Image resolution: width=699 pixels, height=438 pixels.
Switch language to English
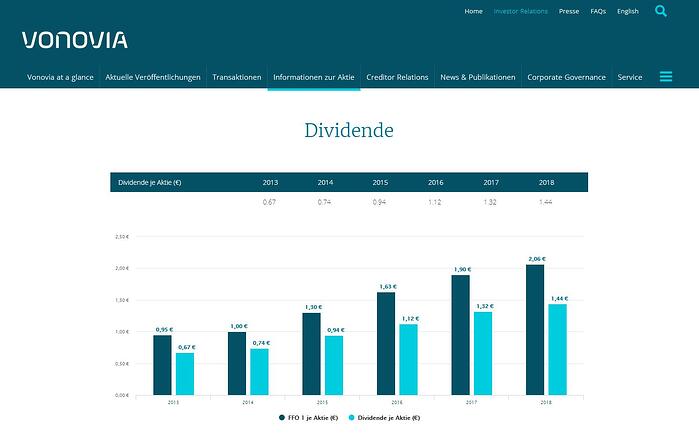click(x=628, y=11)
